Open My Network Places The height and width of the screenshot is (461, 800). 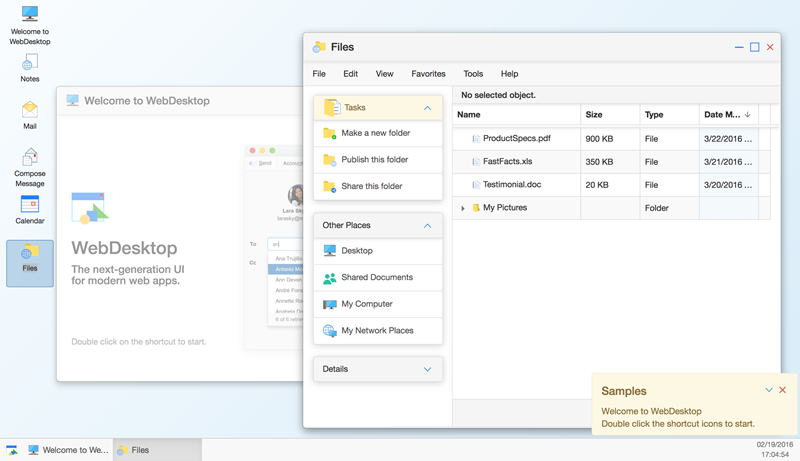(x=377, y=331)
